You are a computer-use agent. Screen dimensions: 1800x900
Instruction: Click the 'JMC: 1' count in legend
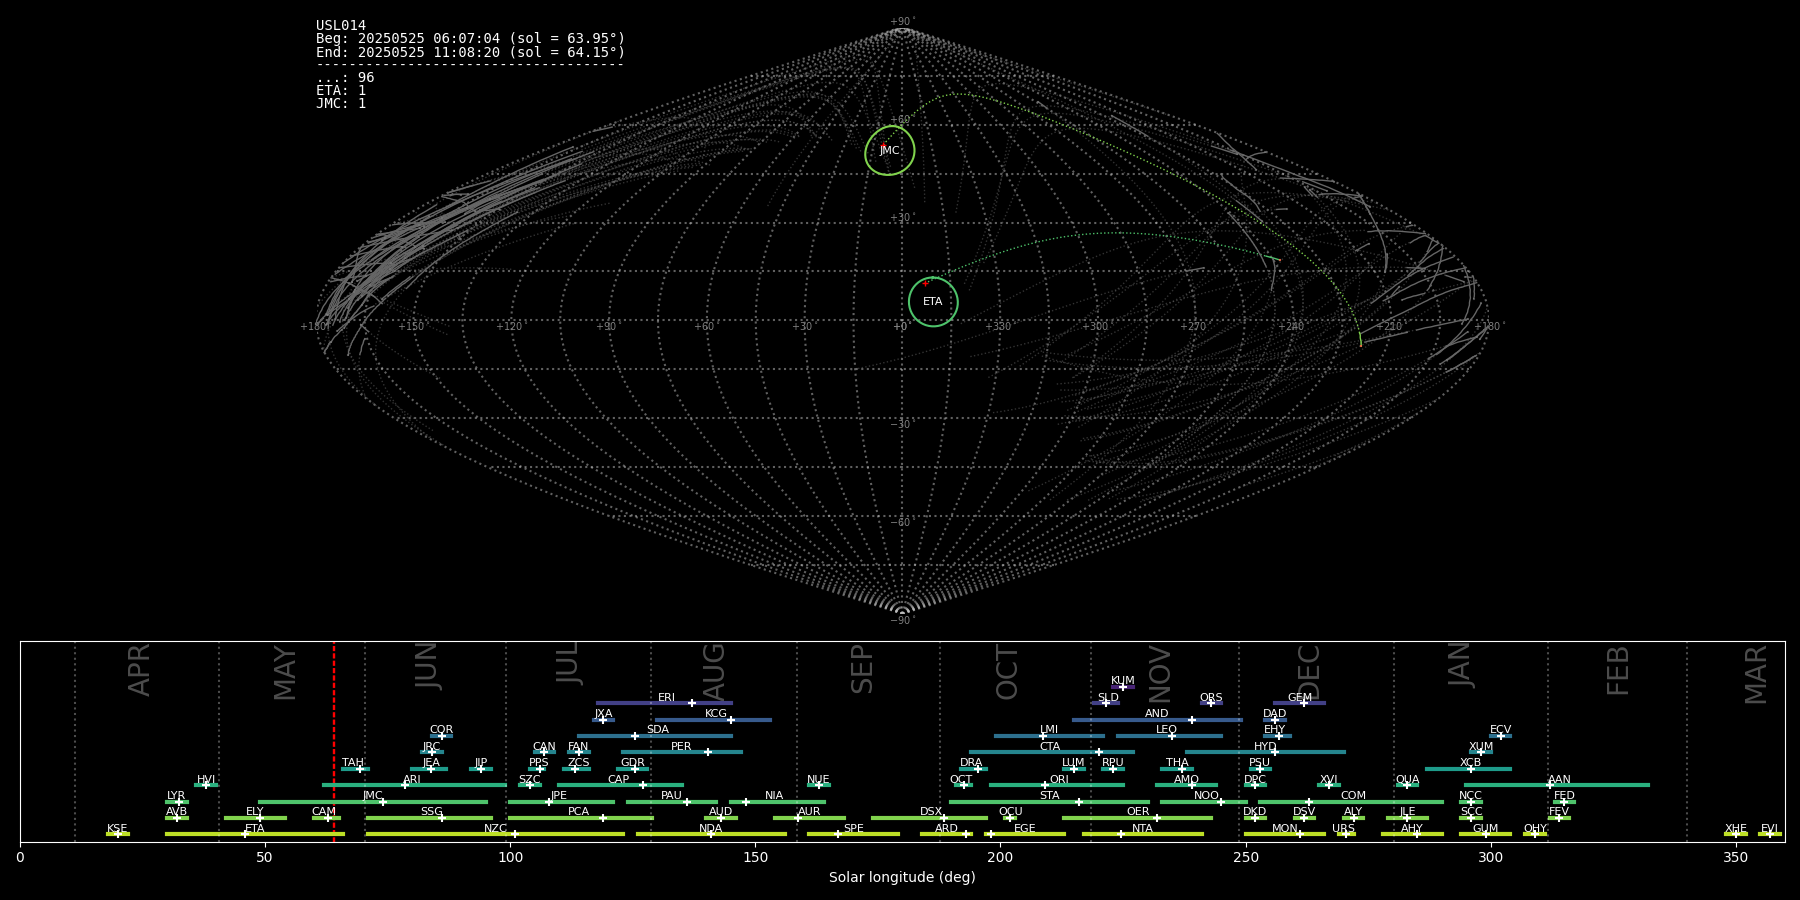[x=341, y=104]
